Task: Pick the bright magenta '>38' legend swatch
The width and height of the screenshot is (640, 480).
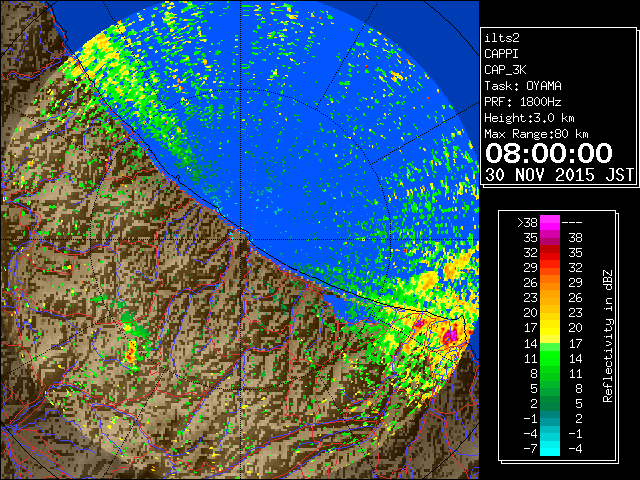Action: [550, 223]
